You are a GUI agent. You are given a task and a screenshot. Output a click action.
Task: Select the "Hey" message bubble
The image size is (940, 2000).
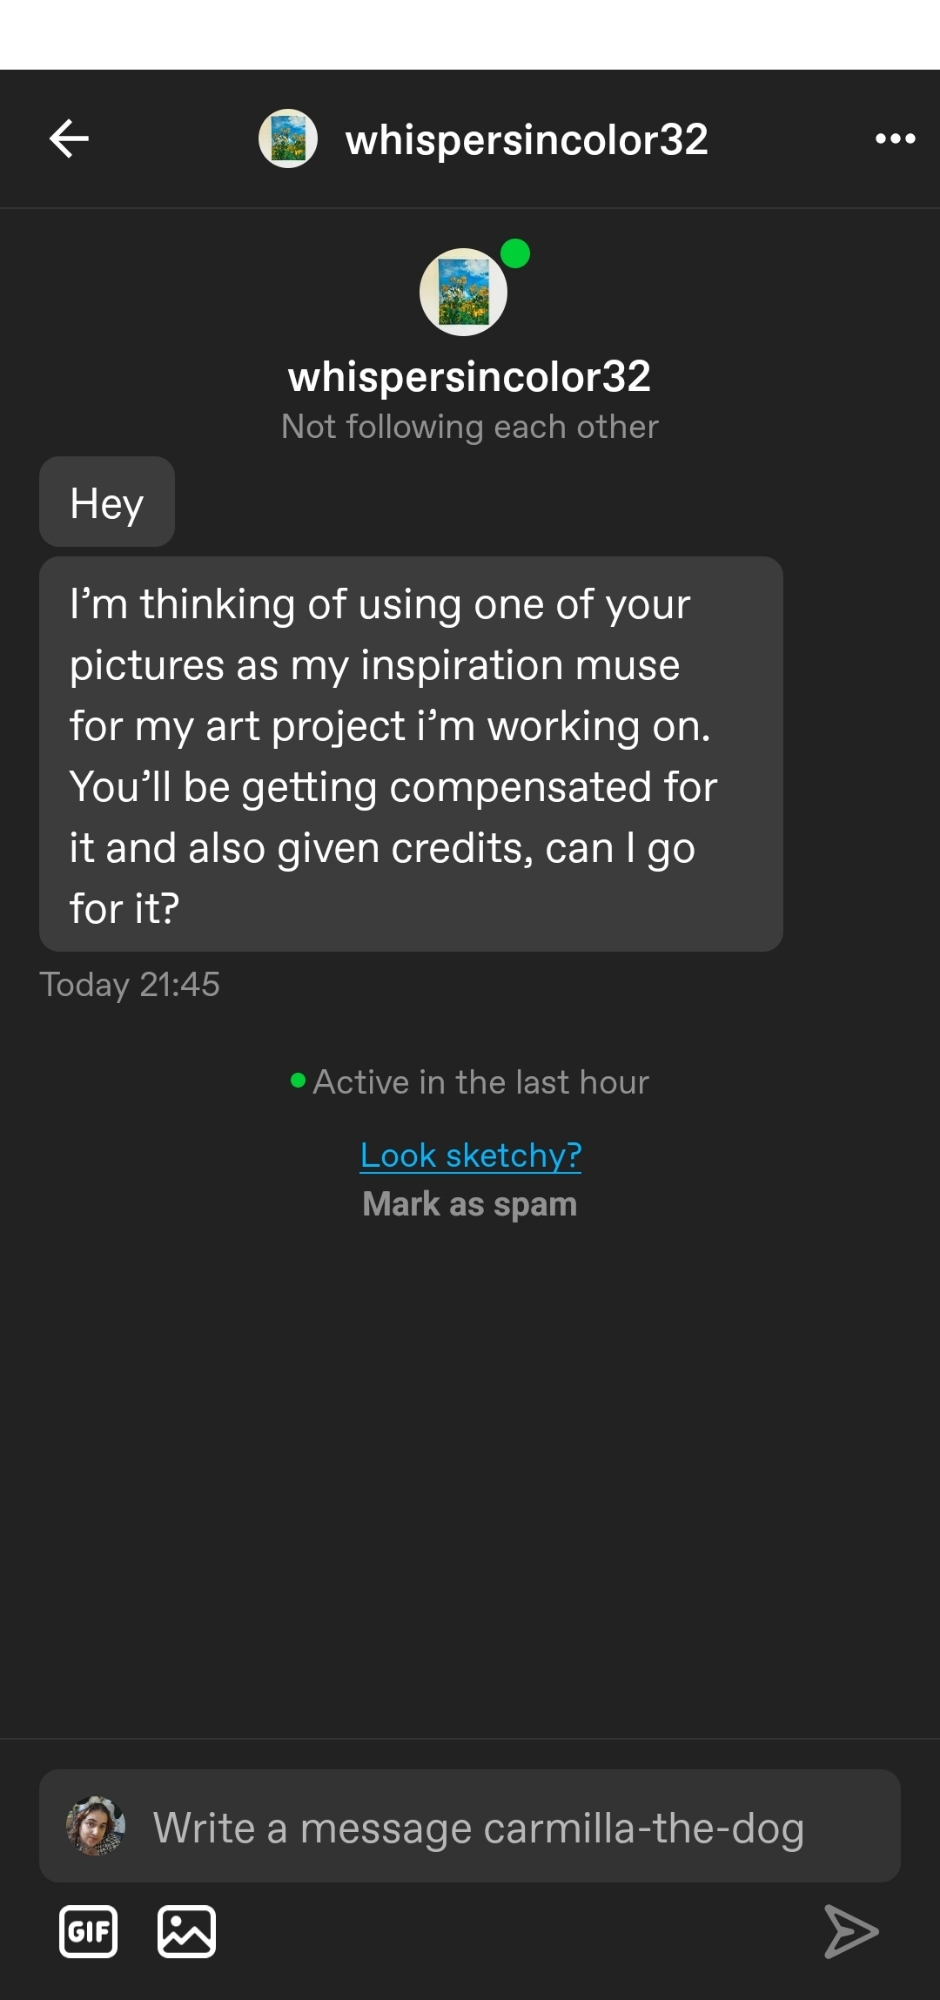[x=107, y=502]
